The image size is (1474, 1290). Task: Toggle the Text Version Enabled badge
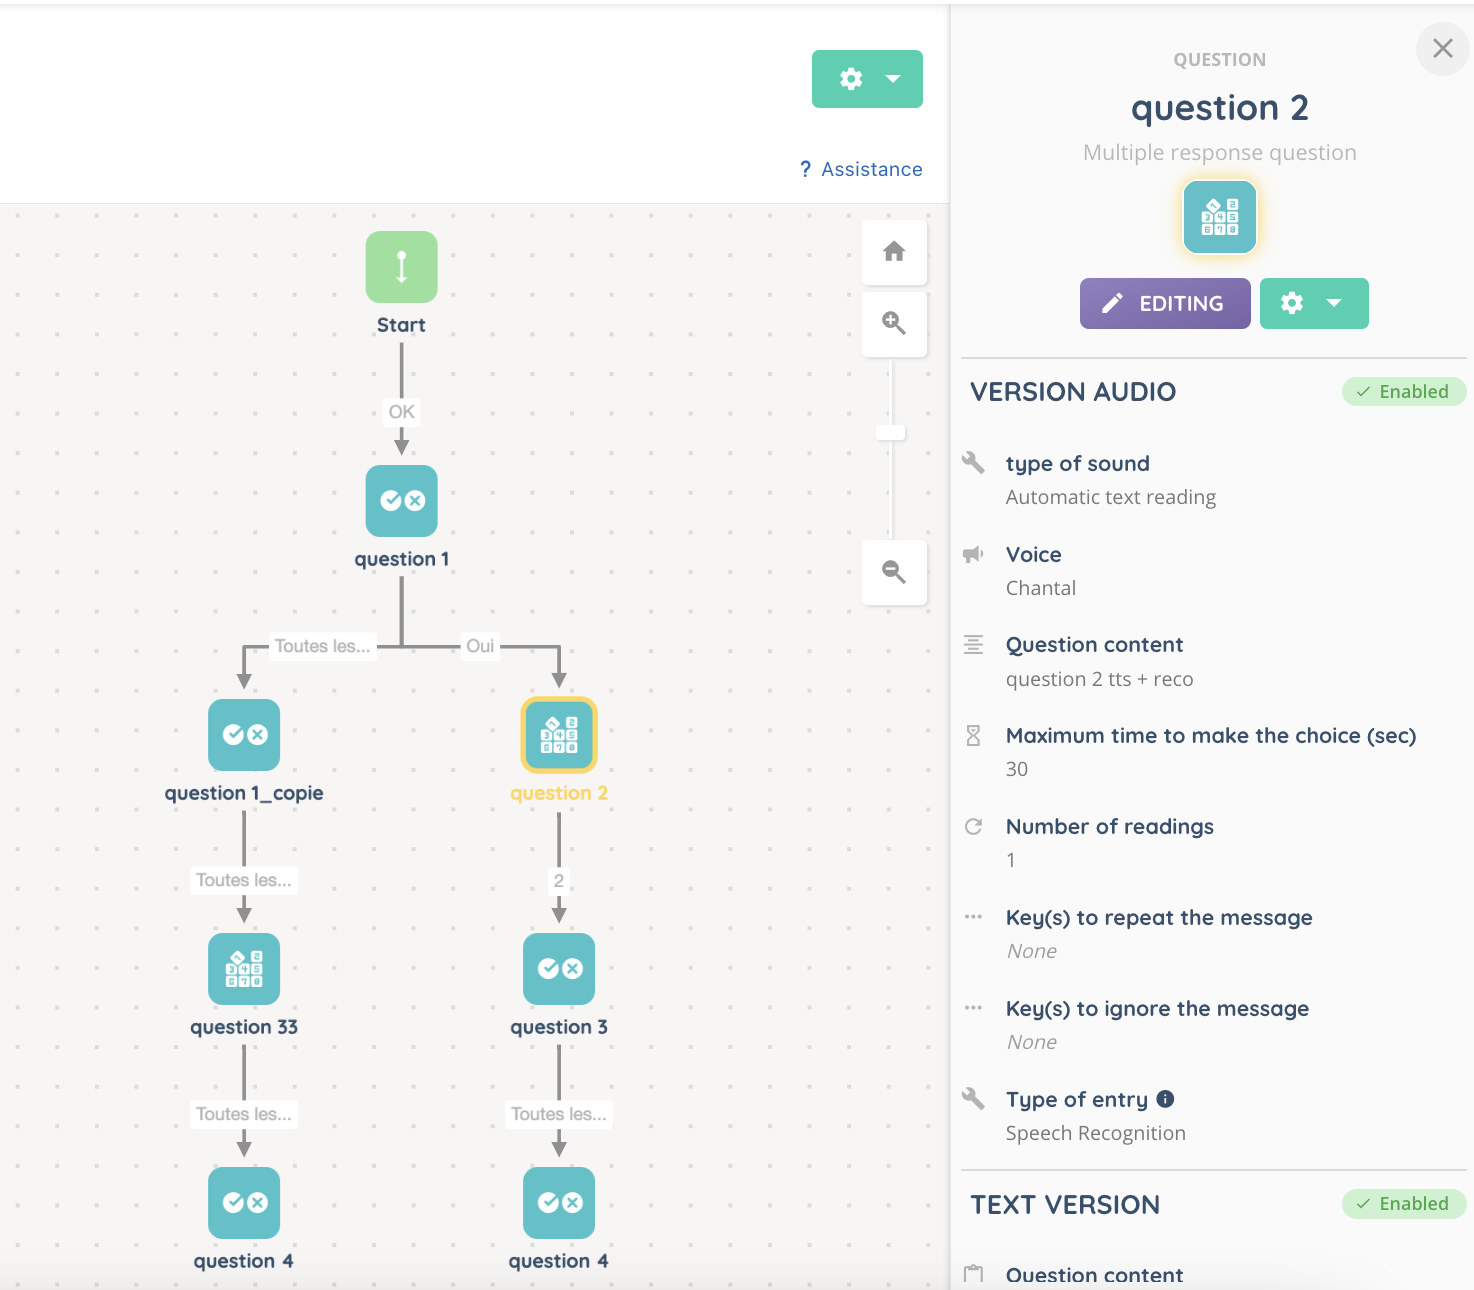coord(1403,1204)
